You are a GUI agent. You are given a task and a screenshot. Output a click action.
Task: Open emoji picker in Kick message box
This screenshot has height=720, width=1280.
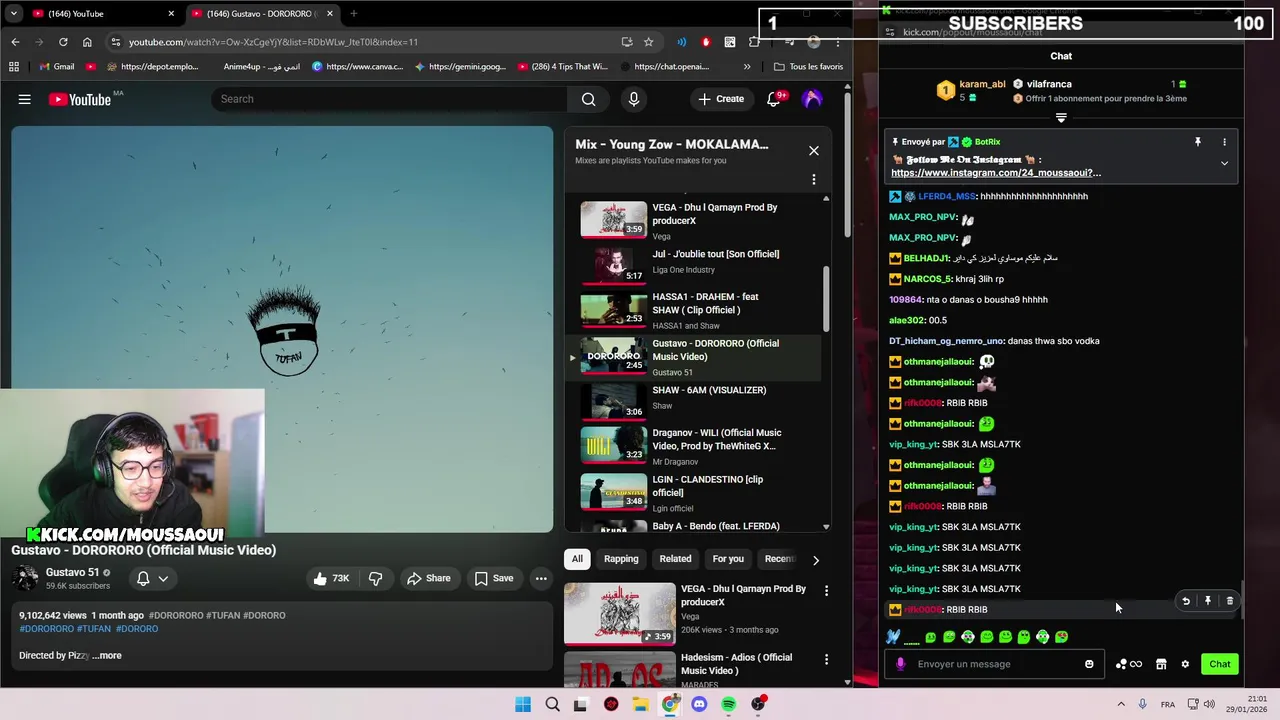(x=1089, y=664)
